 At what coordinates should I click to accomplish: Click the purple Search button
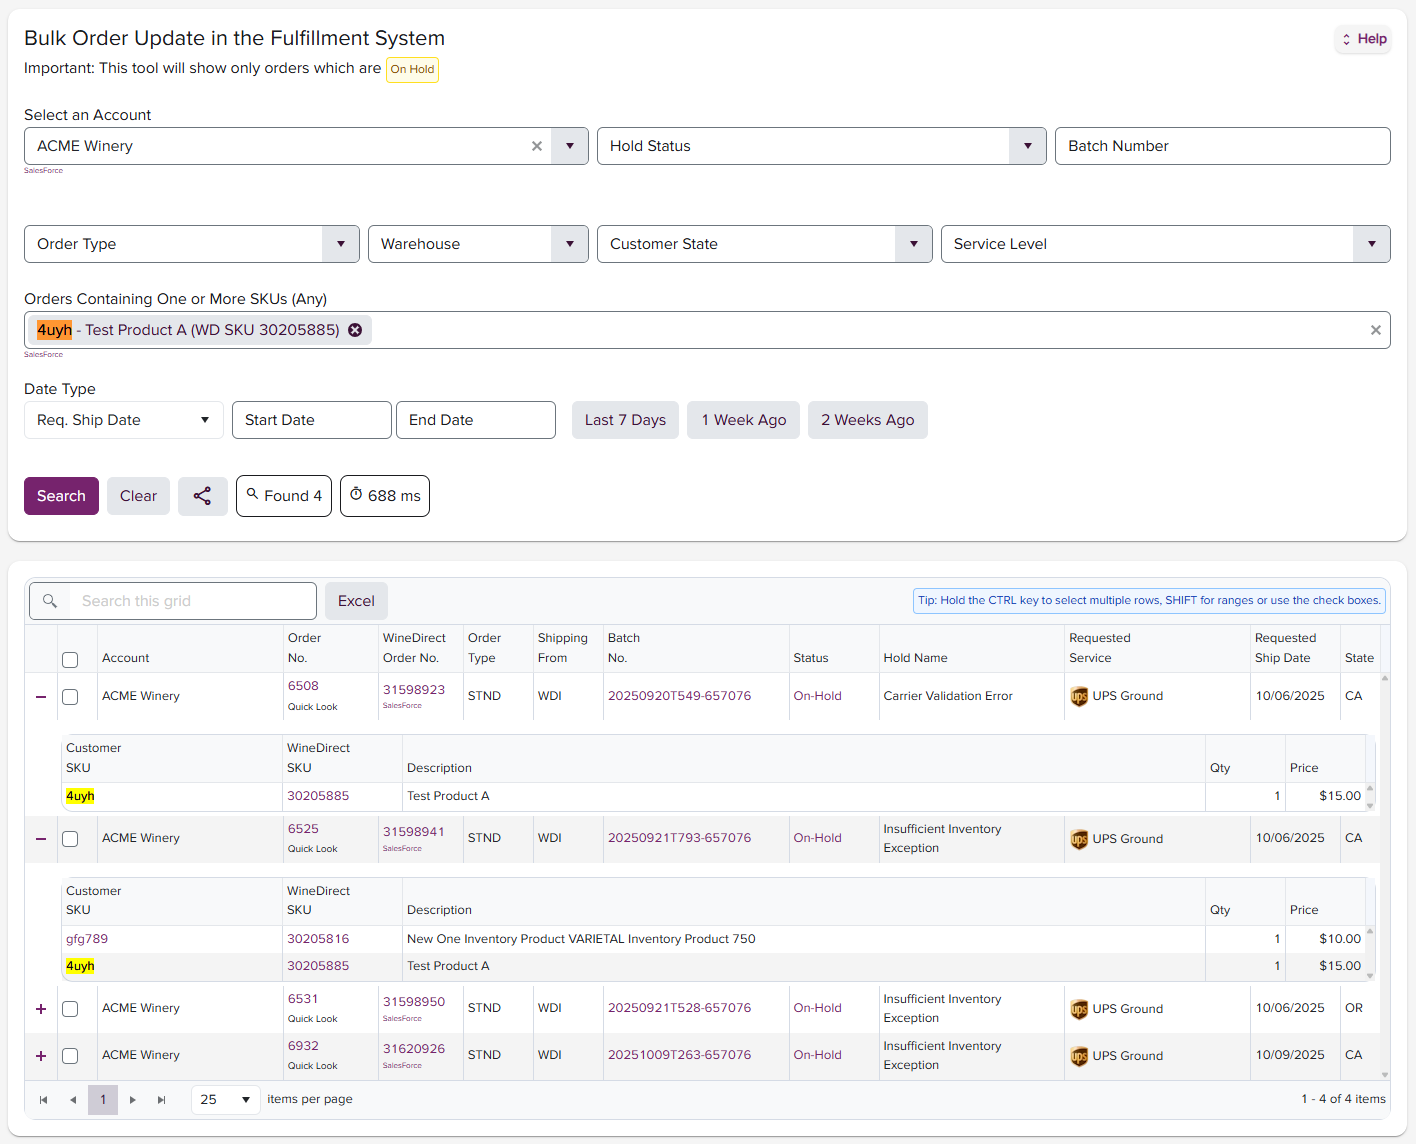click(x=61, y=496)
